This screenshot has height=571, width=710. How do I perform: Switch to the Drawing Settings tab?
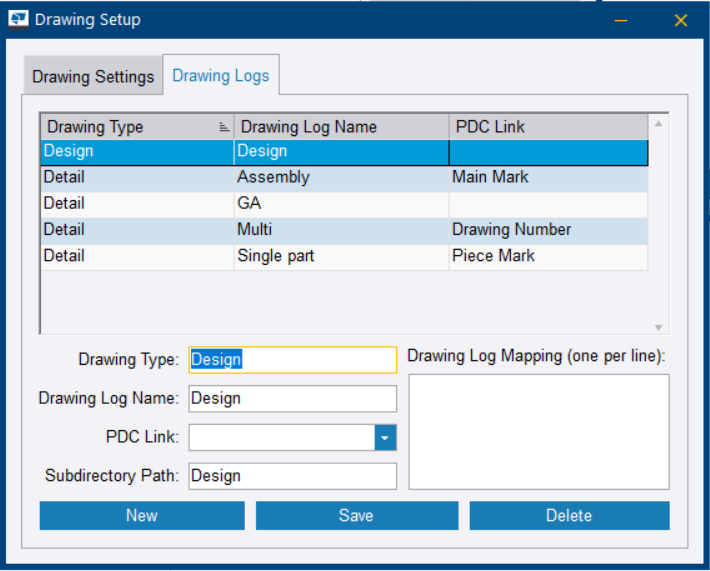(93, 76)
